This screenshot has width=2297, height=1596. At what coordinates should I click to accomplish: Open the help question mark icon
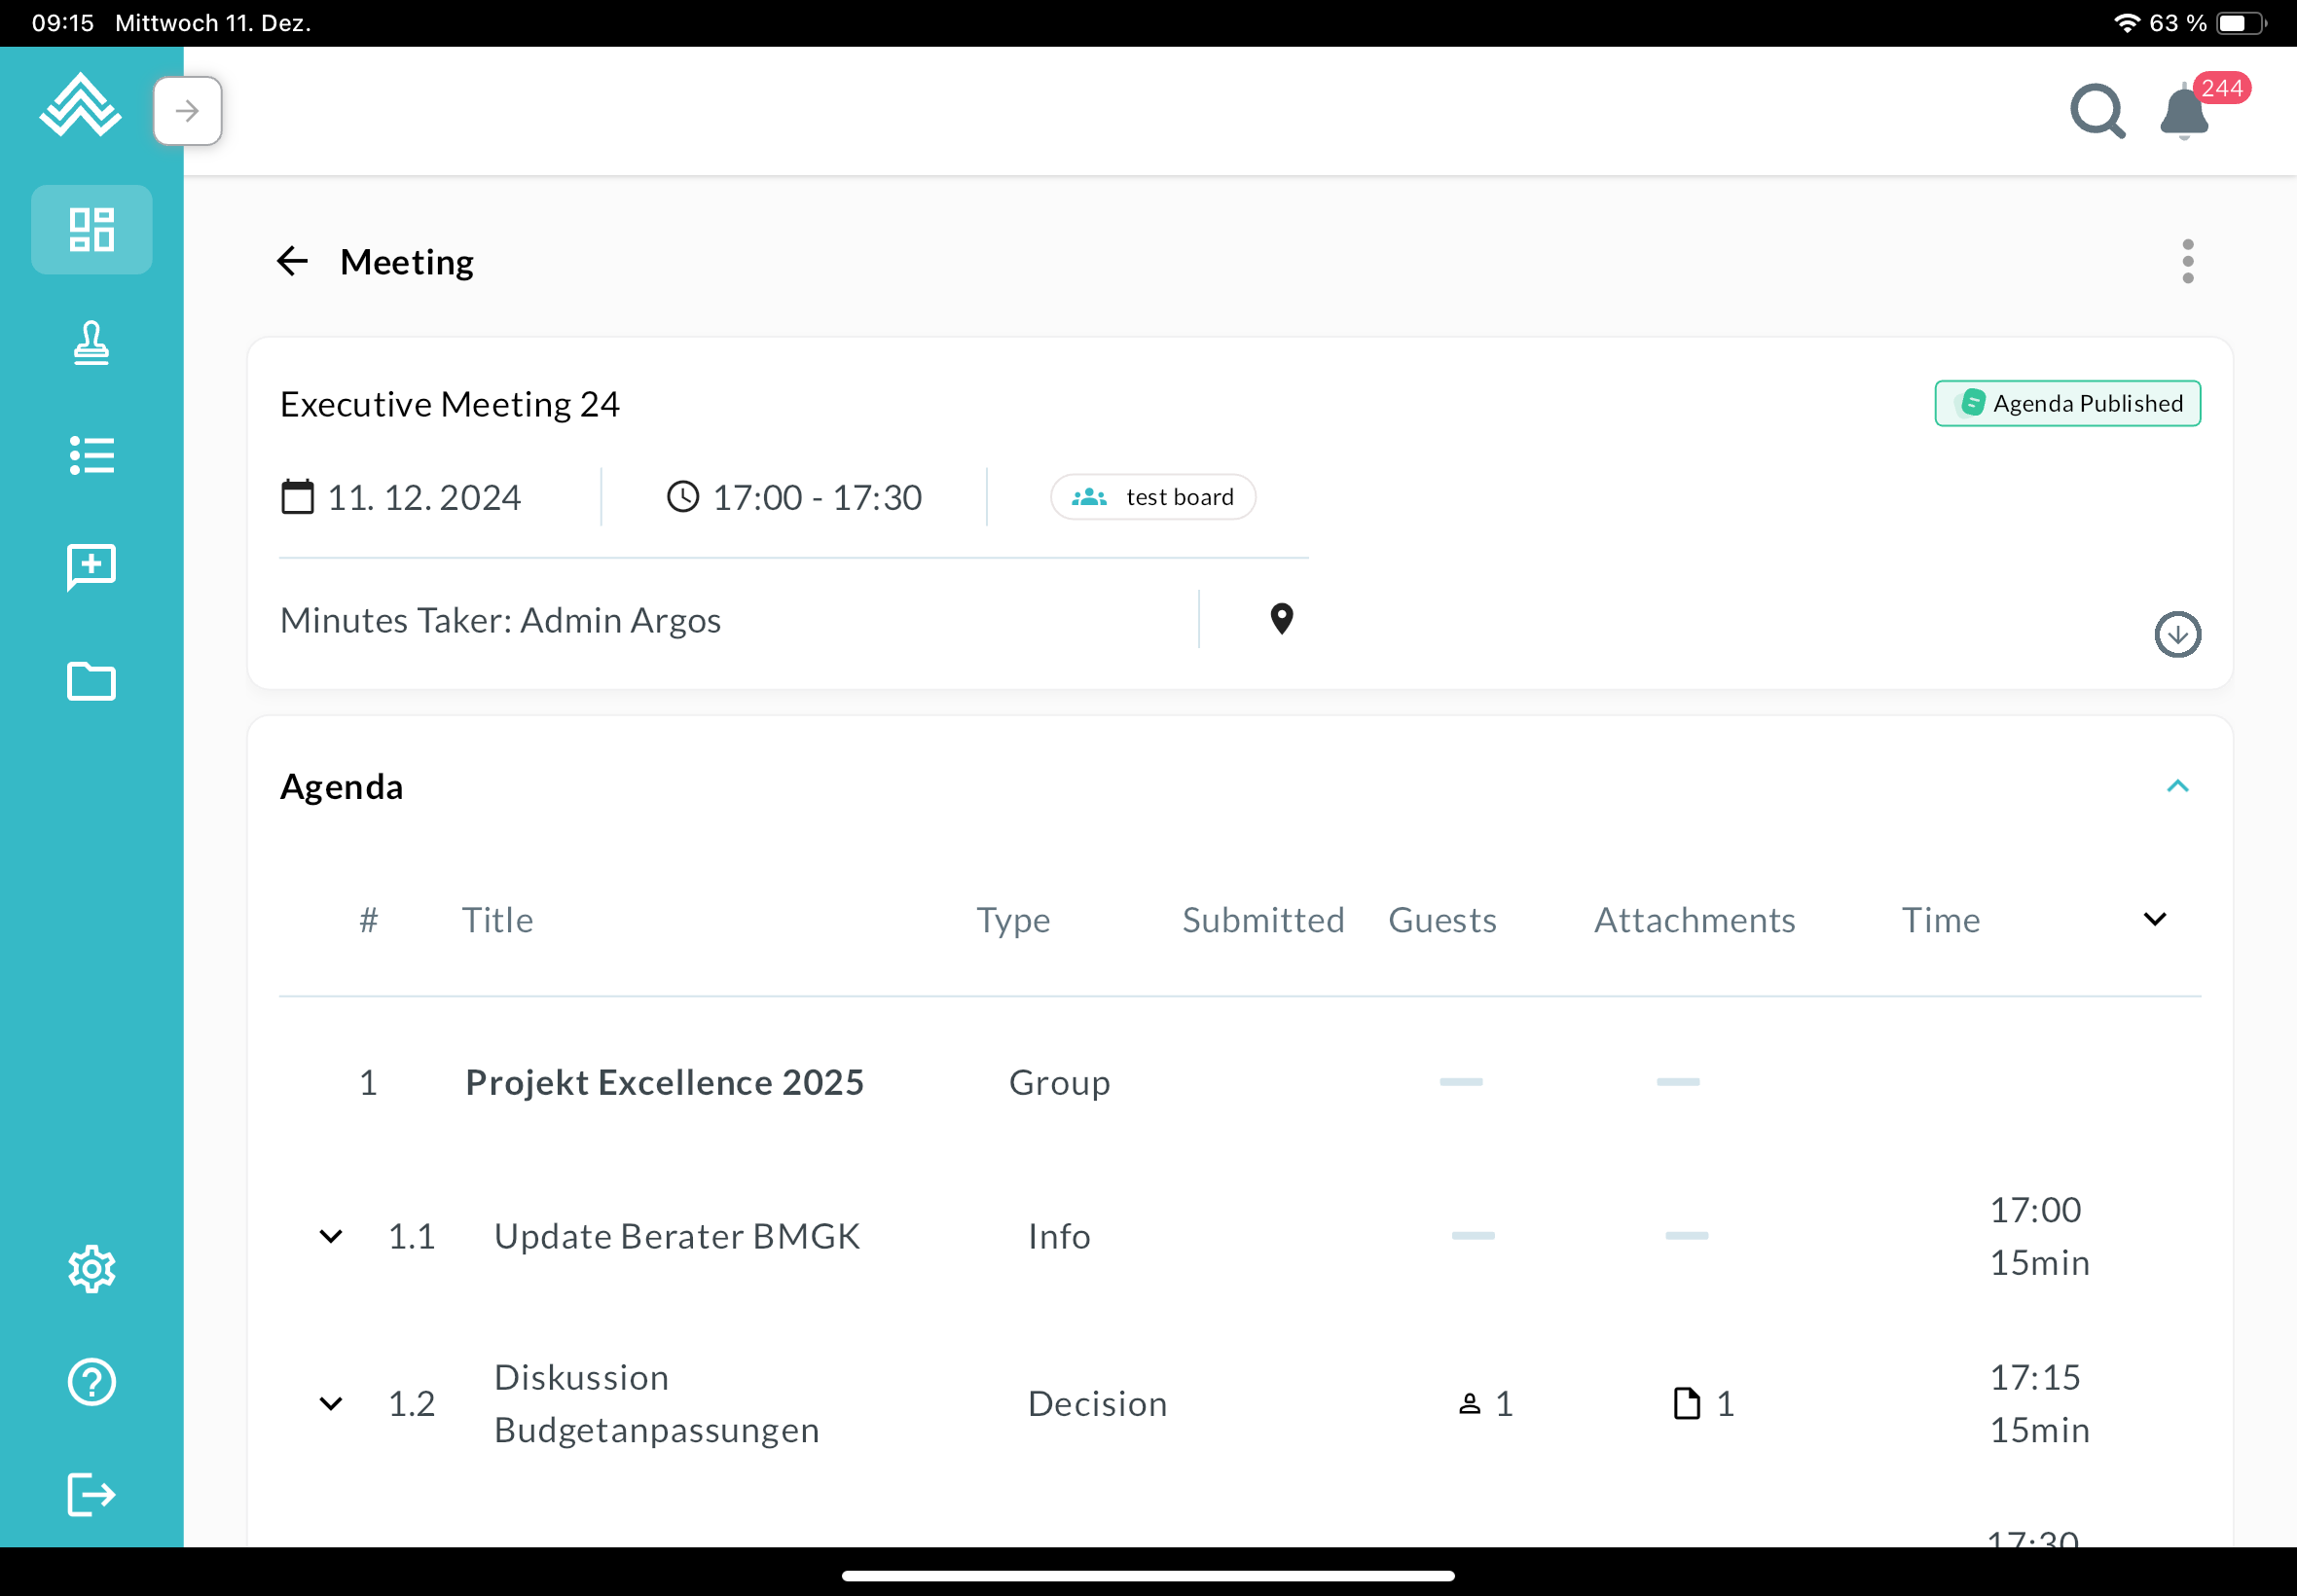click(91, 1382)
